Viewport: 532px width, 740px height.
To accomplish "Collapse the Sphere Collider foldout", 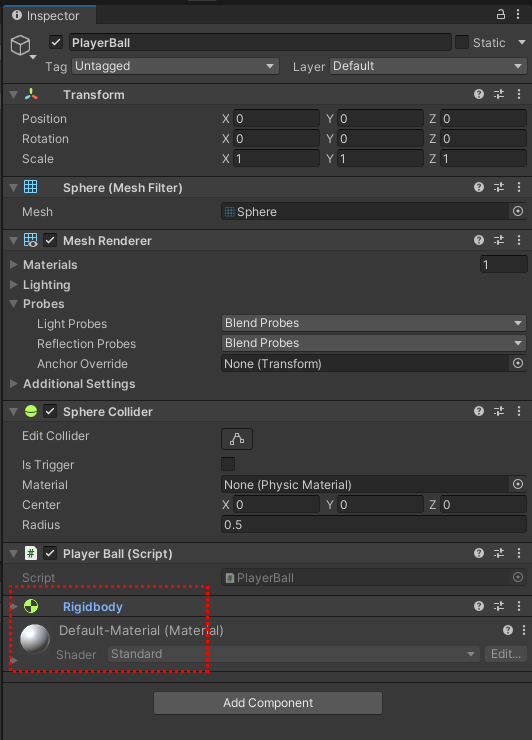I will 14,412.
